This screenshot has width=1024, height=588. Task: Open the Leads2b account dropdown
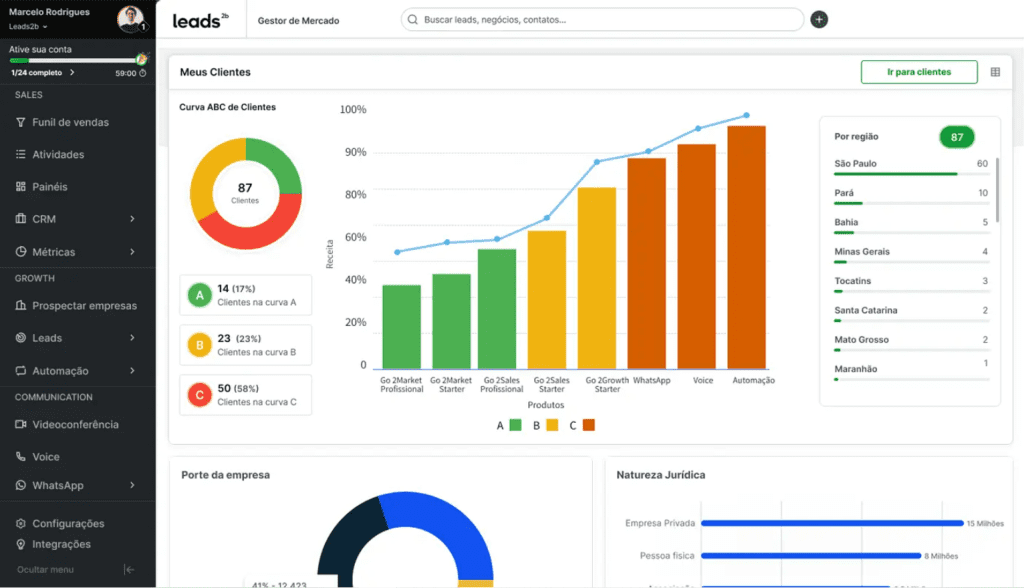click(x=28, y=27)
